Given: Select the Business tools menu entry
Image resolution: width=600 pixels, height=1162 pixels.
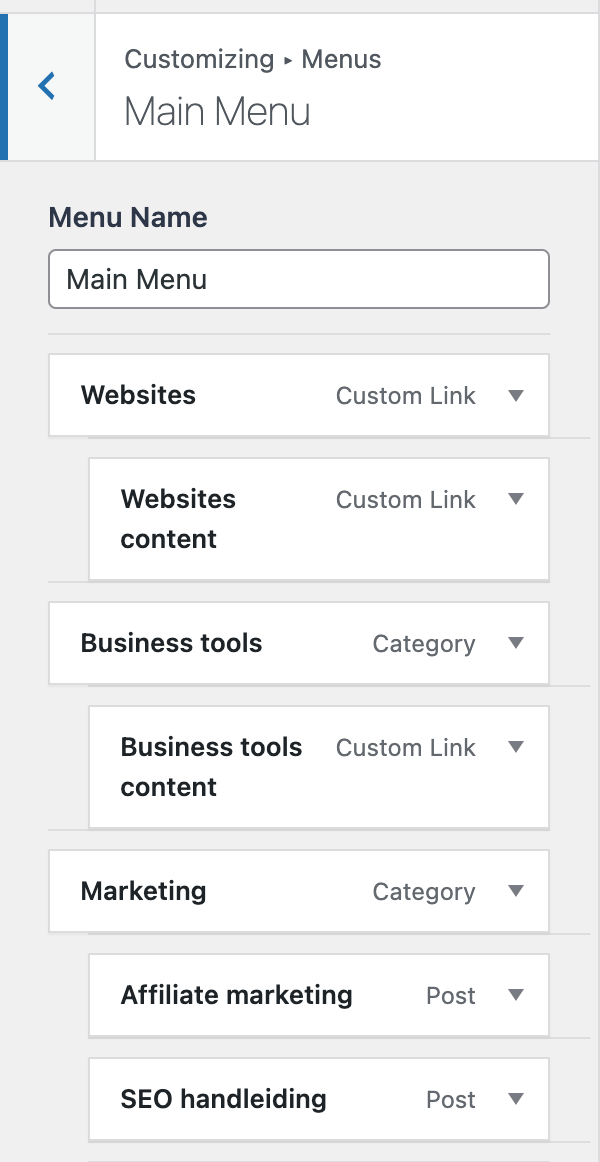Looking at the screenshot, I should click(171, 643).
